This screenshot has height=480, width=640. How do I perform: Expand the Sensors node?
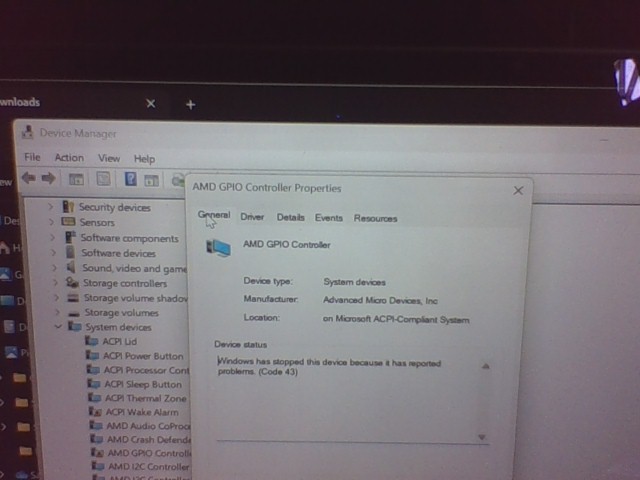coord(51,222)
